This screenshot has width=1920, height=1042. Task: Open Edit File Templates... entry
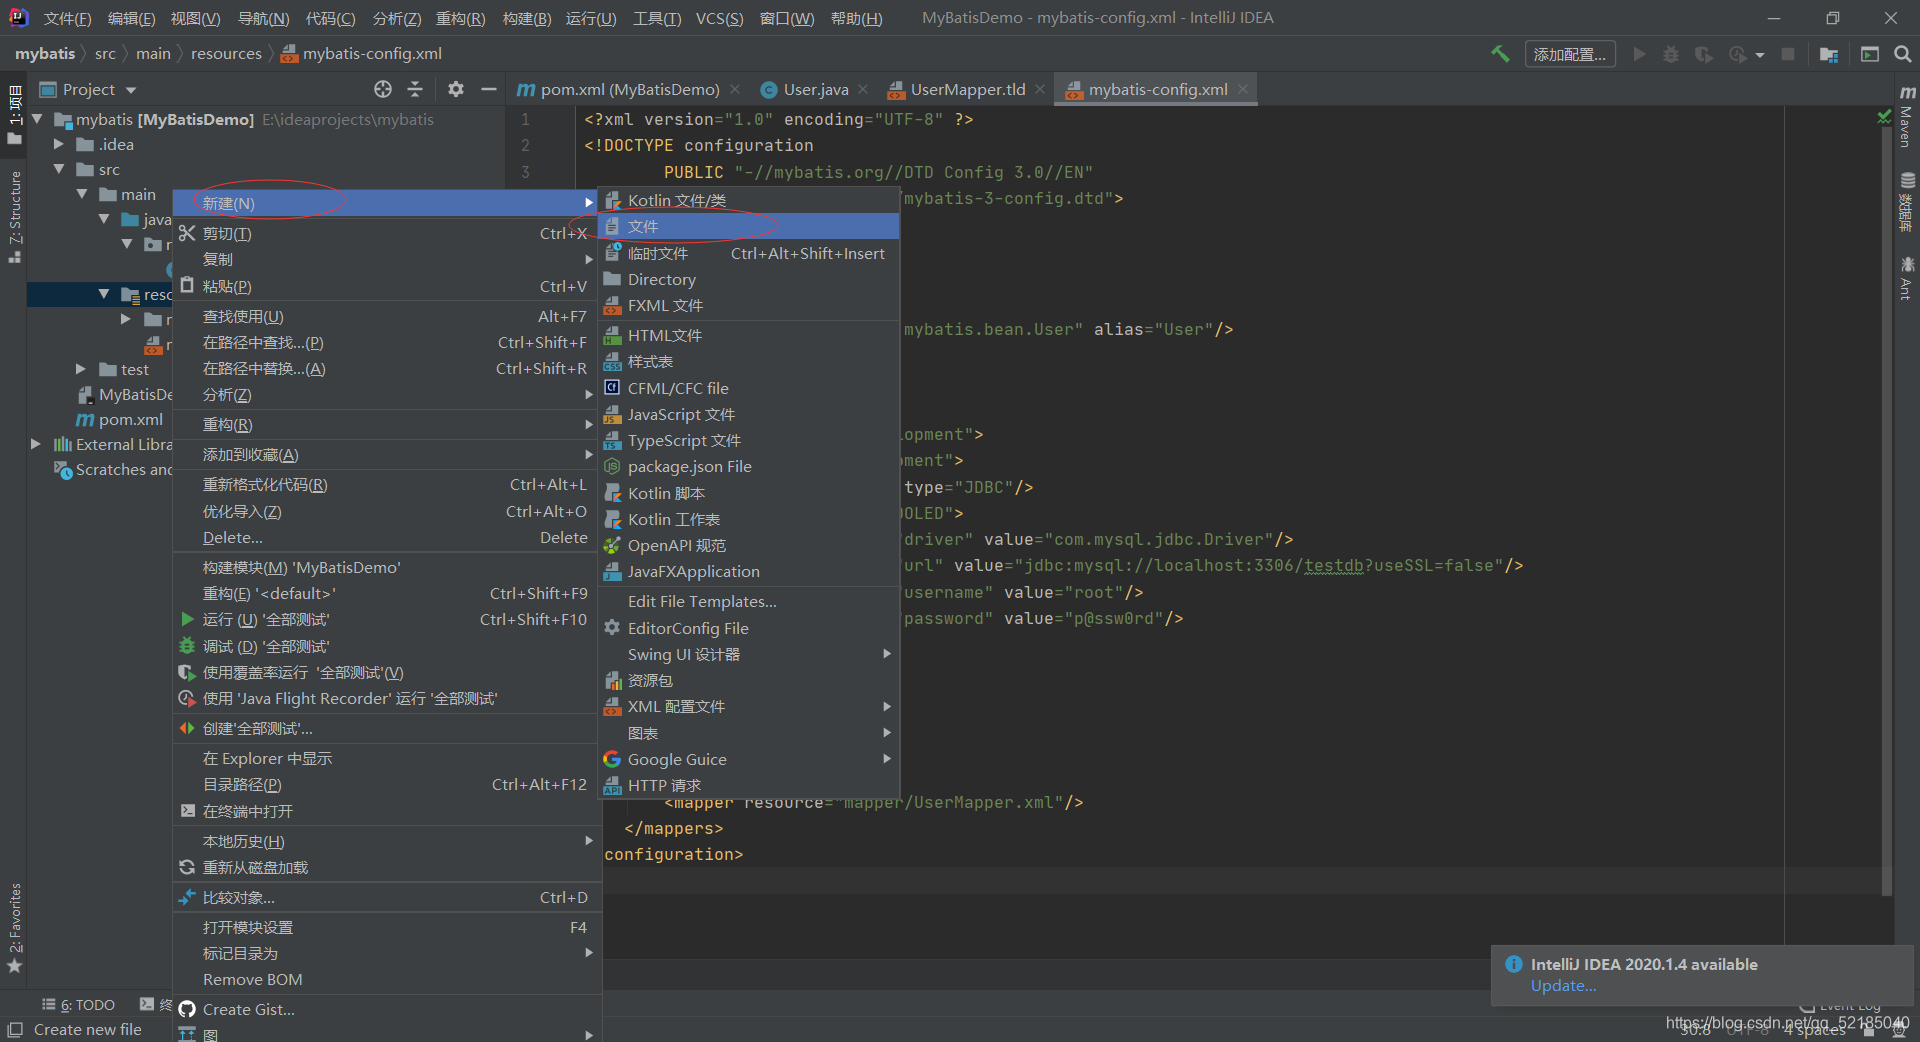tap(748, 601)
